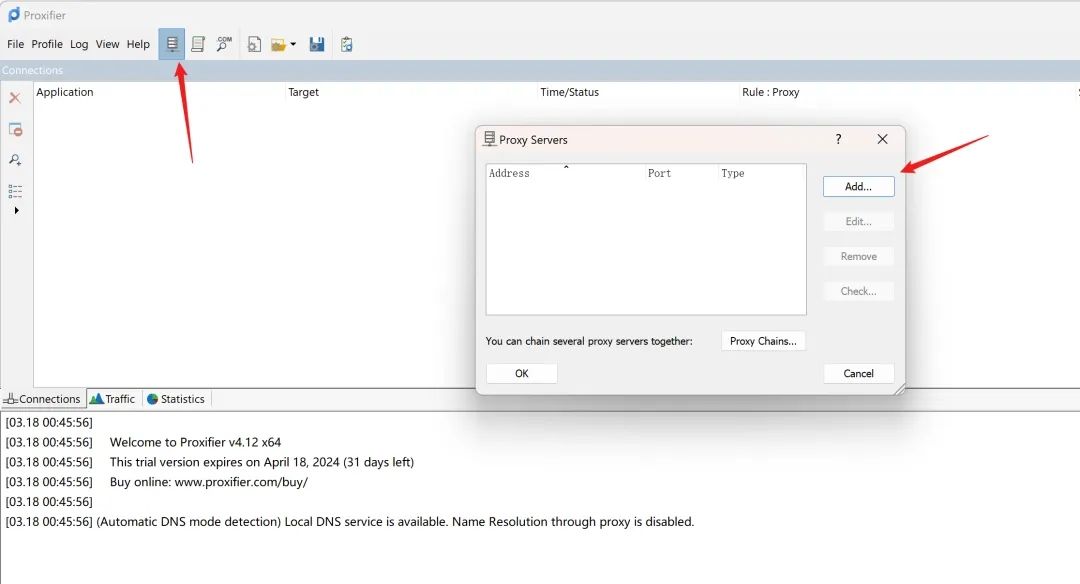The height and width of the screenshot is (584, 1080).
Task: Click the new profile document icon
Action: pyautogui.click(x=254, y=45)
